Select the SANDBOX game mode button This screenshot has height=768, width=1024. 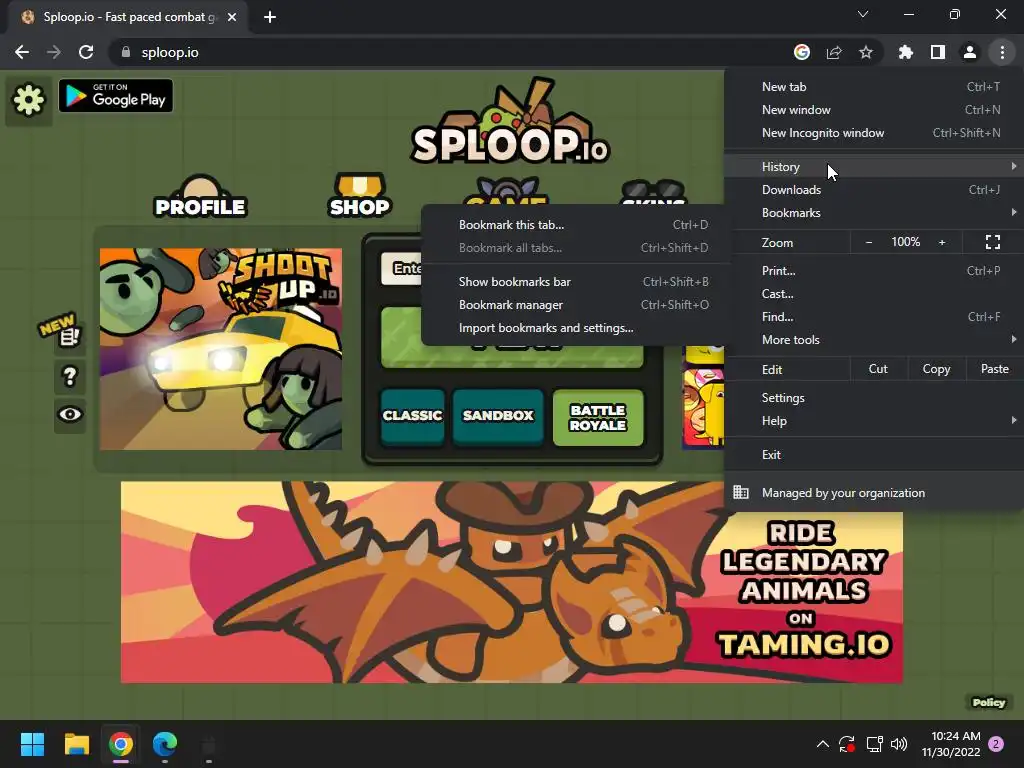[x=498, y=417]
